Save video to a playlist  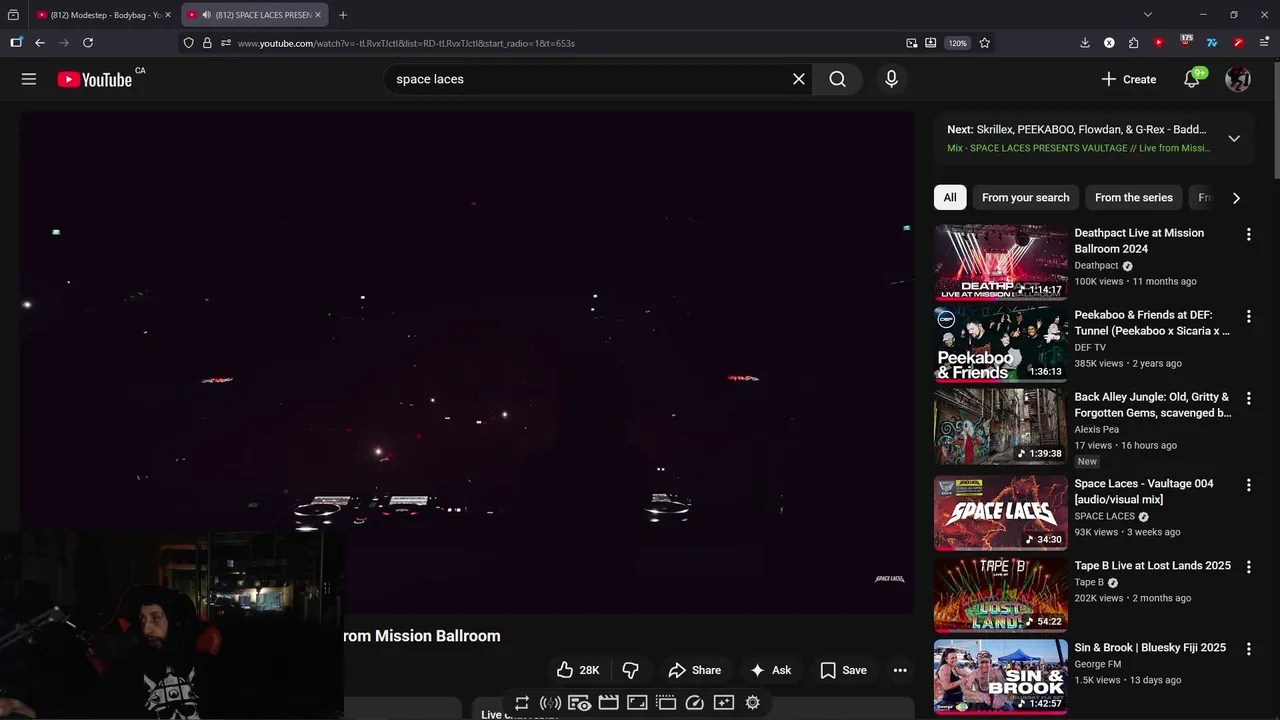pos(843,670)
